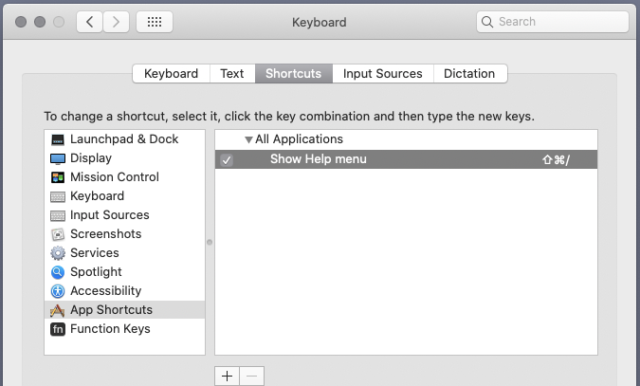Screen dimensions: 640x386
Task: Click the Display monitor icon
Action: pyautogui.click(x=58, y=158)
